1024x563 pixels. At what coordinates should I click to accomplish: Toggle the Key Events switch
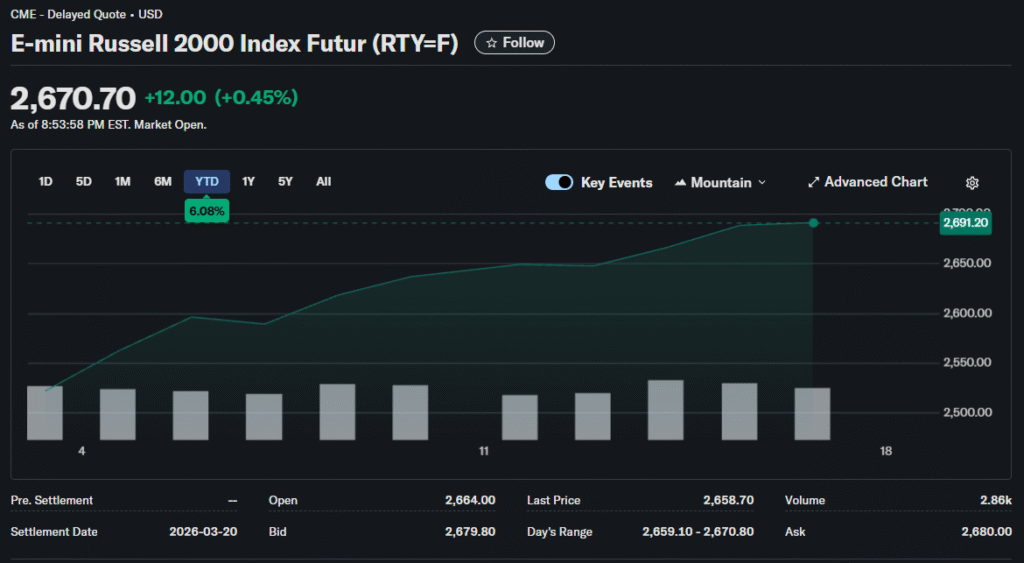click(x=559, y=182)
